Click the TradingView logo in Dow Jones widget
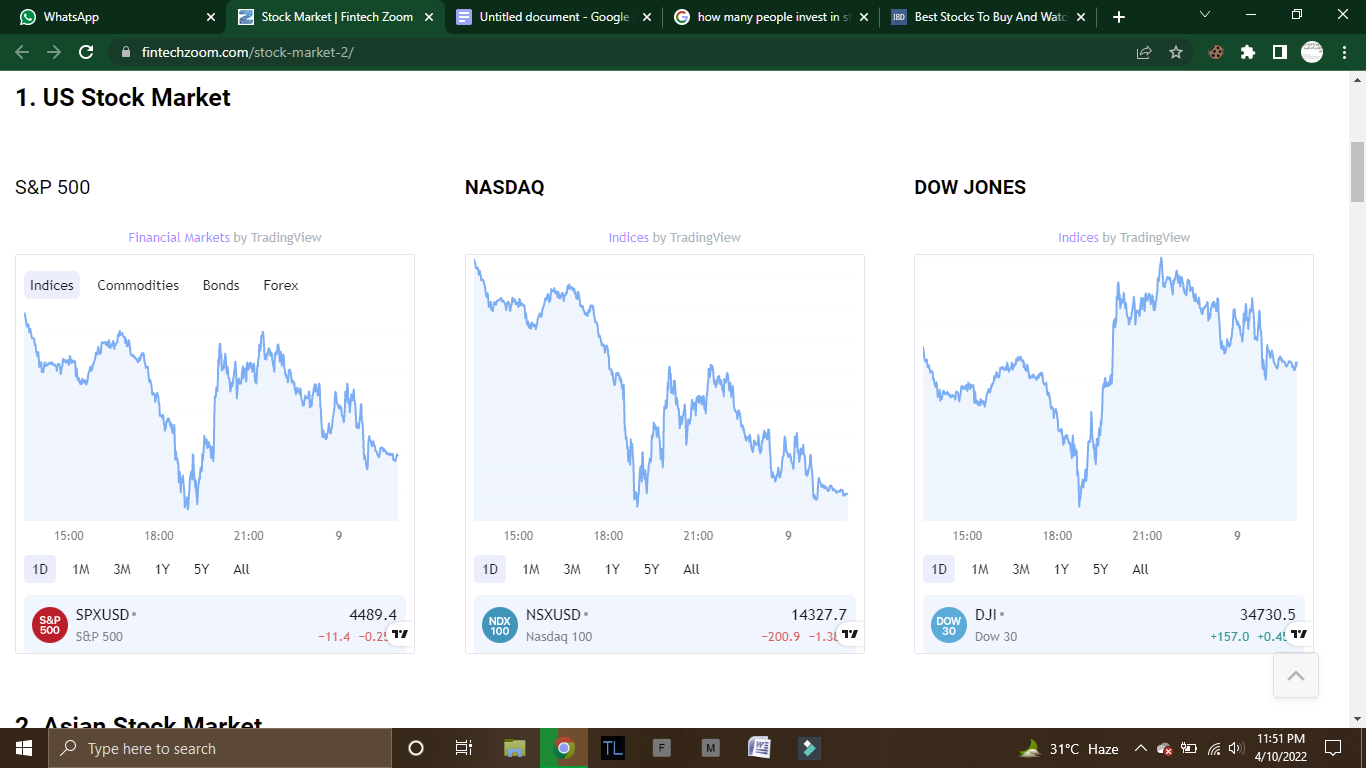This screenshot has width=1366, height=768. [1299, 633]
